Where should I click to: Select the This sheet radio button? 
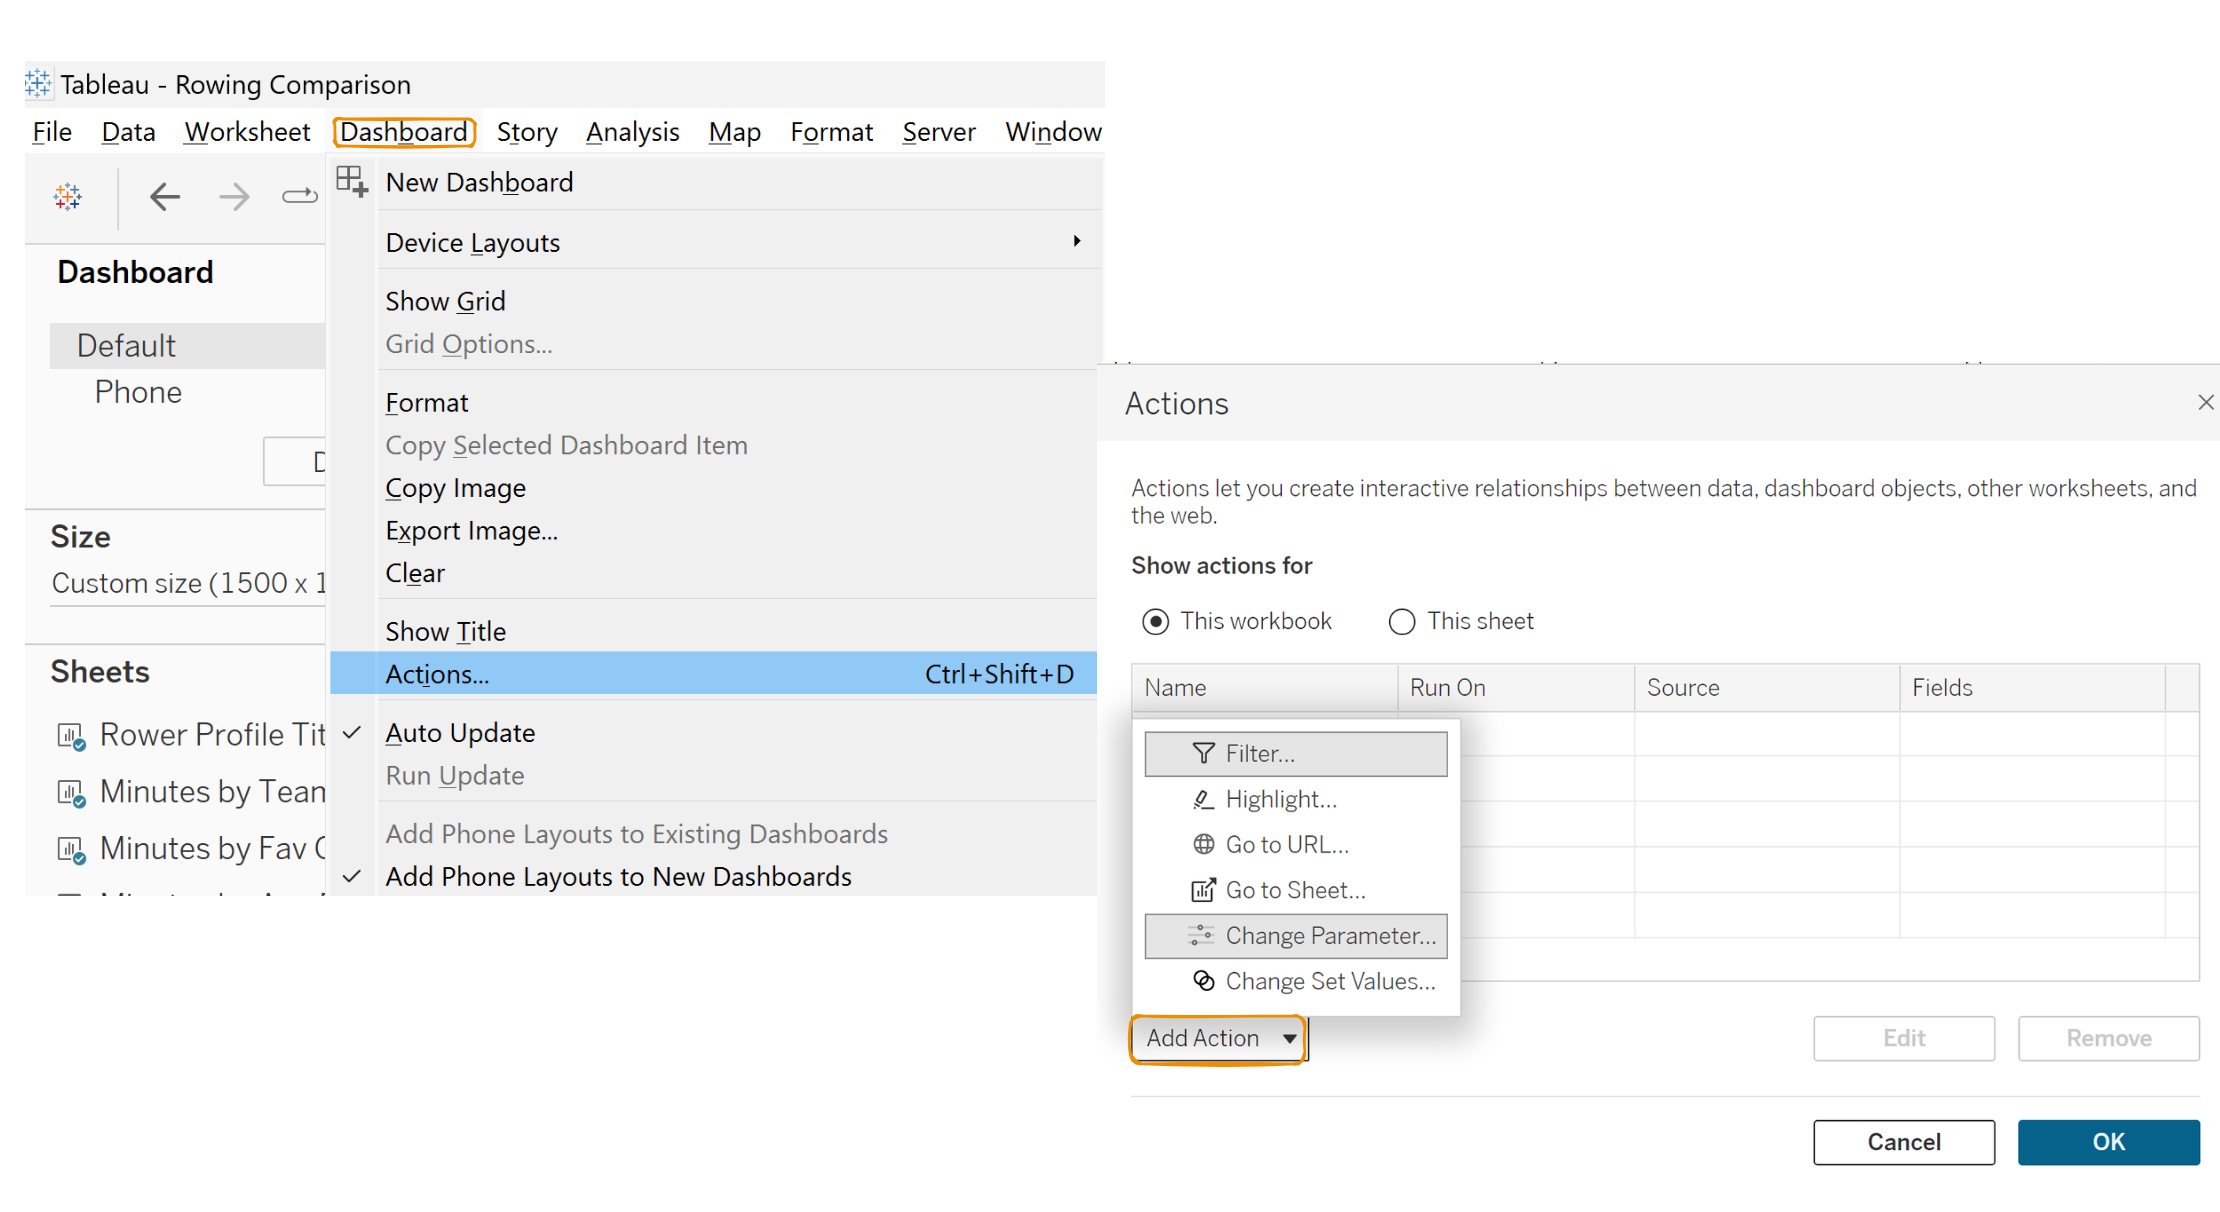[1401, 621]
